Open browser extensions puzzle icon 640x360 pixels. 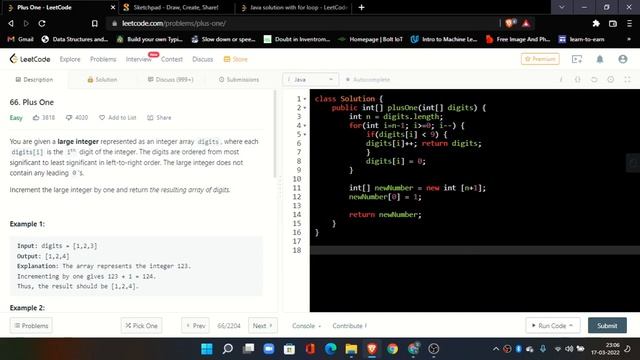coord(596,24)
